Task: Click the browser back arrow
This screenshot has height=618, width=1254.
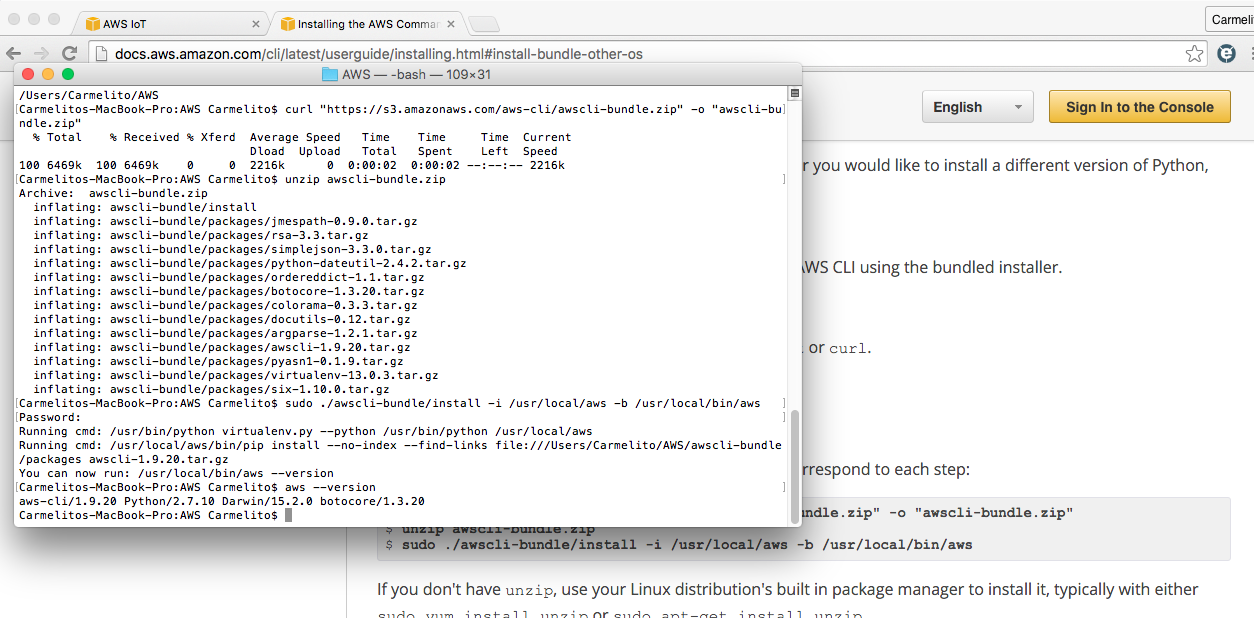Action: [14, 53]
